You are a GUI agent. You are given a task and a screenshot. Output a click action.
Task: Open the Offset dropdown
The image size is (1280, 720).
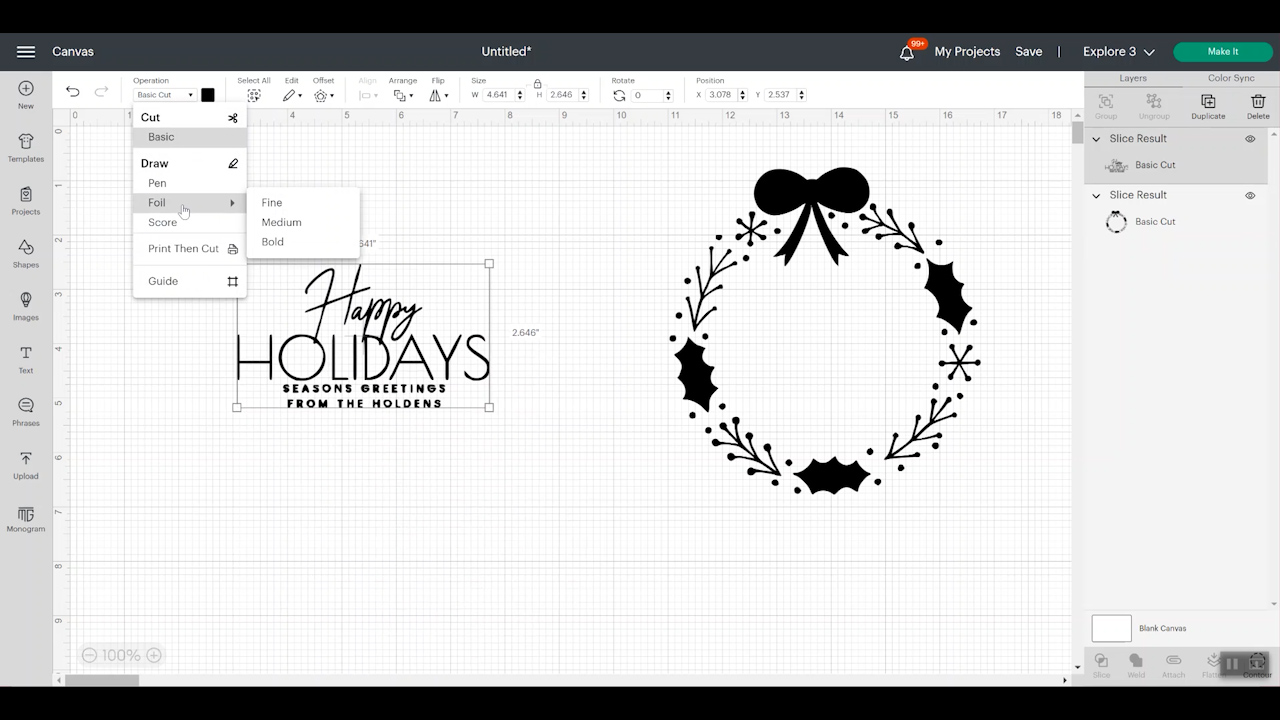323,95
